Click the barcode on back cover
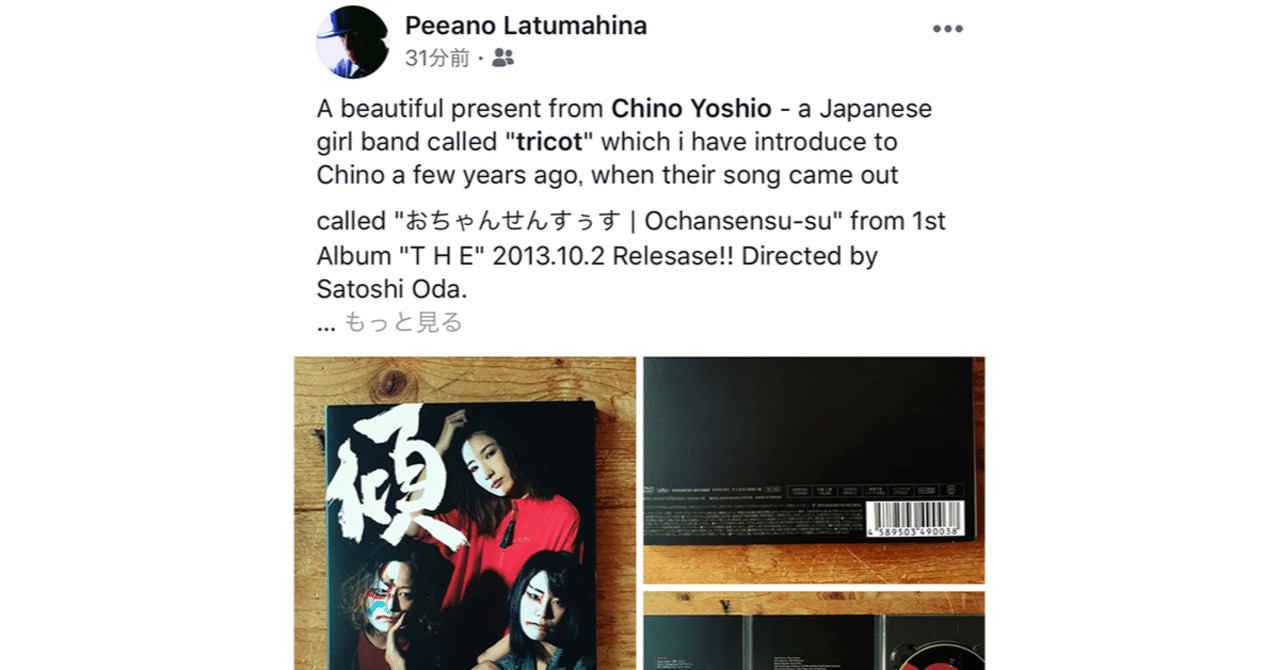Viewport: 1280px width, 670px height. tap(914, 519)
